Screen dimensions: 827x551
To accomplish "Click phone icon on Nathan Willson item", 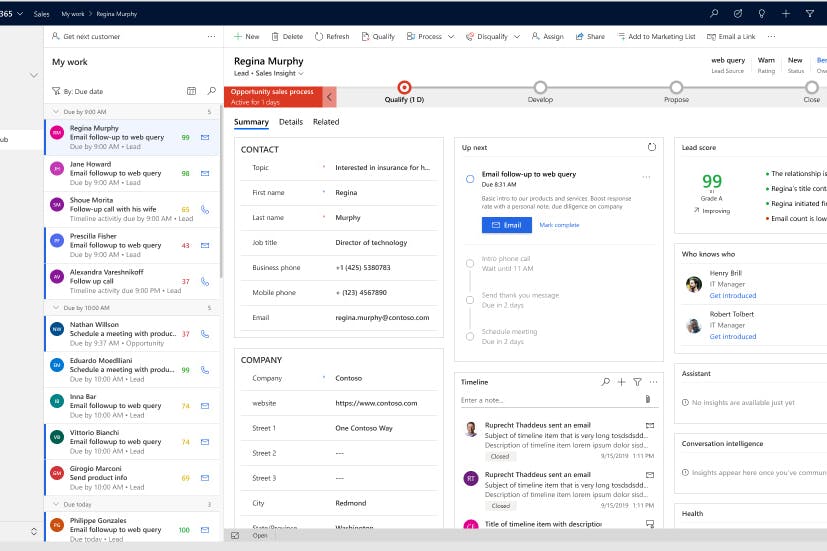I will 205,334.
